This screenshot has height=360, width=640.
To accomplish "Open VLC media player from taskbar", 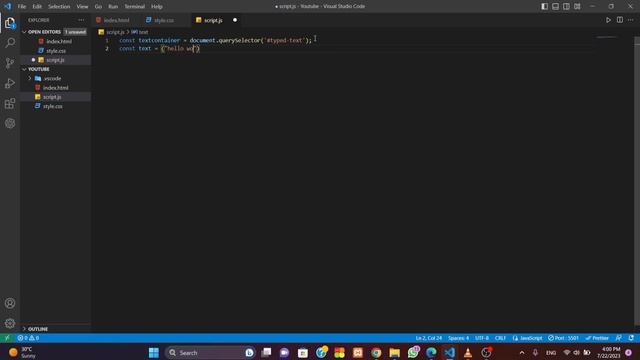I will pos(468,353).
